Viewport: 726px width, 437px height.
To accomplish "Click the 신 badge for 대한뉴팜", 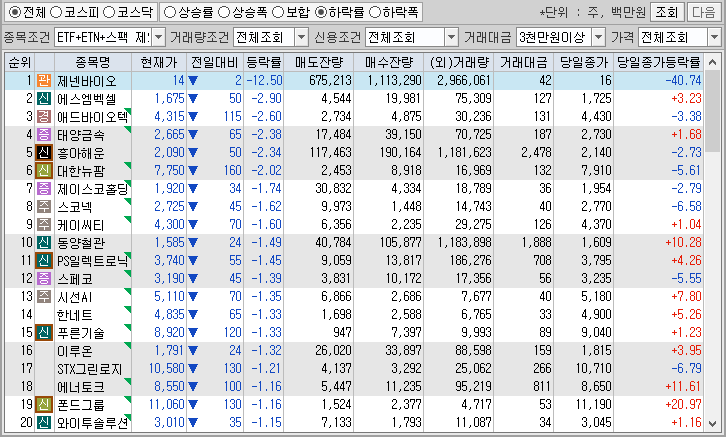I will pyautogui.click(x=44, y=171).
